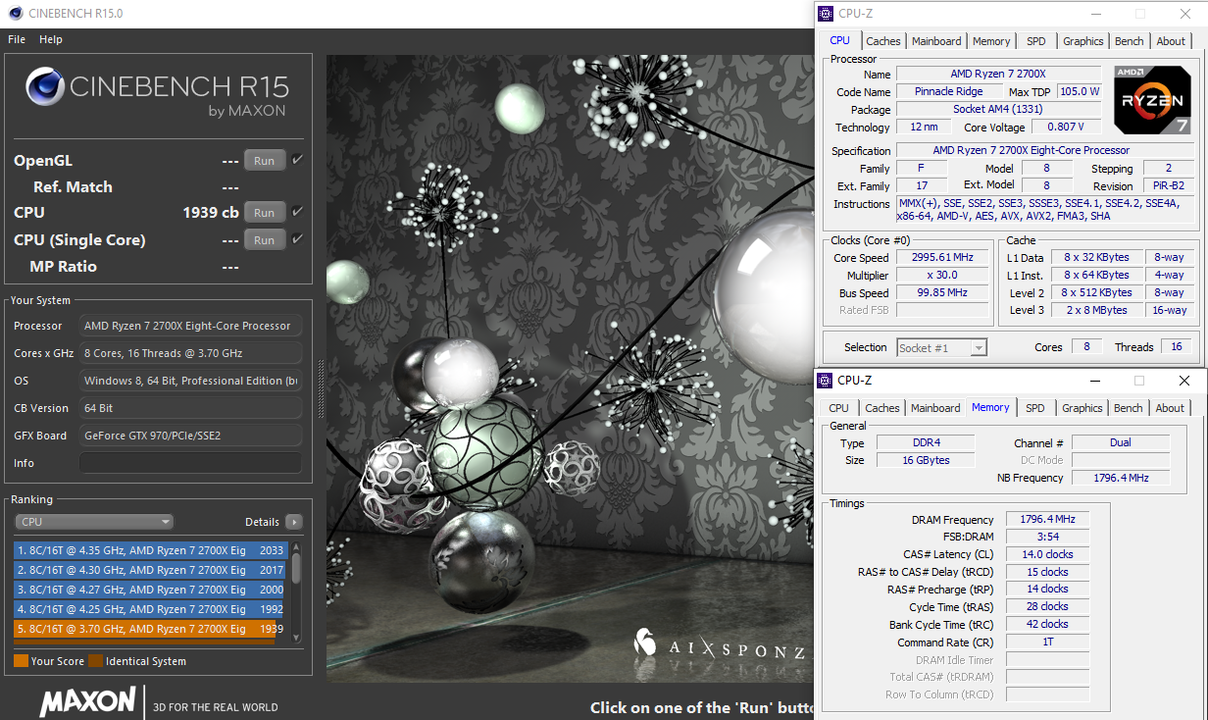
Task: Open the CPU ranking type dropdown
Action: pos(94,522)
